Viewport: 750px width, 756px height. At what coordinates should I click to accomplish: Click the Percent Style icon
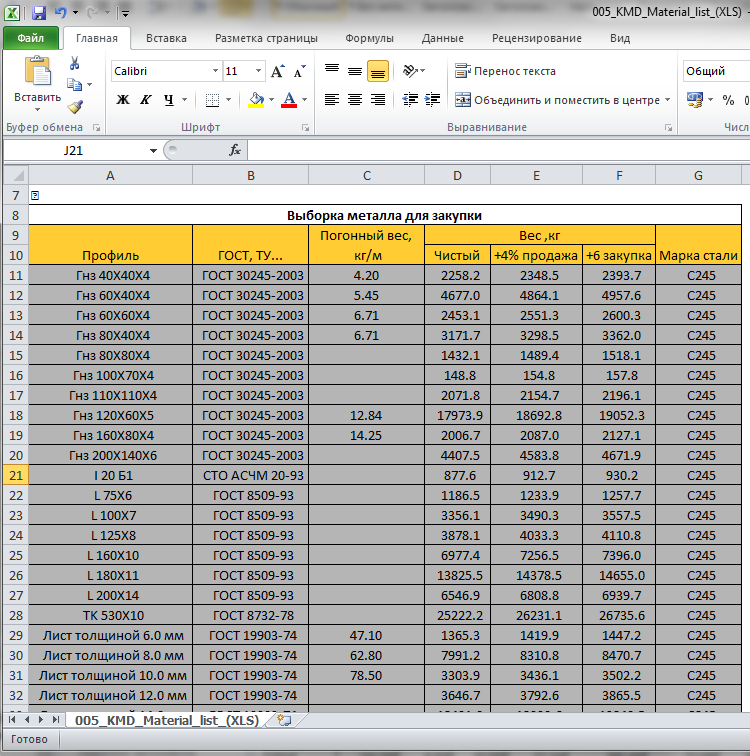728,100
